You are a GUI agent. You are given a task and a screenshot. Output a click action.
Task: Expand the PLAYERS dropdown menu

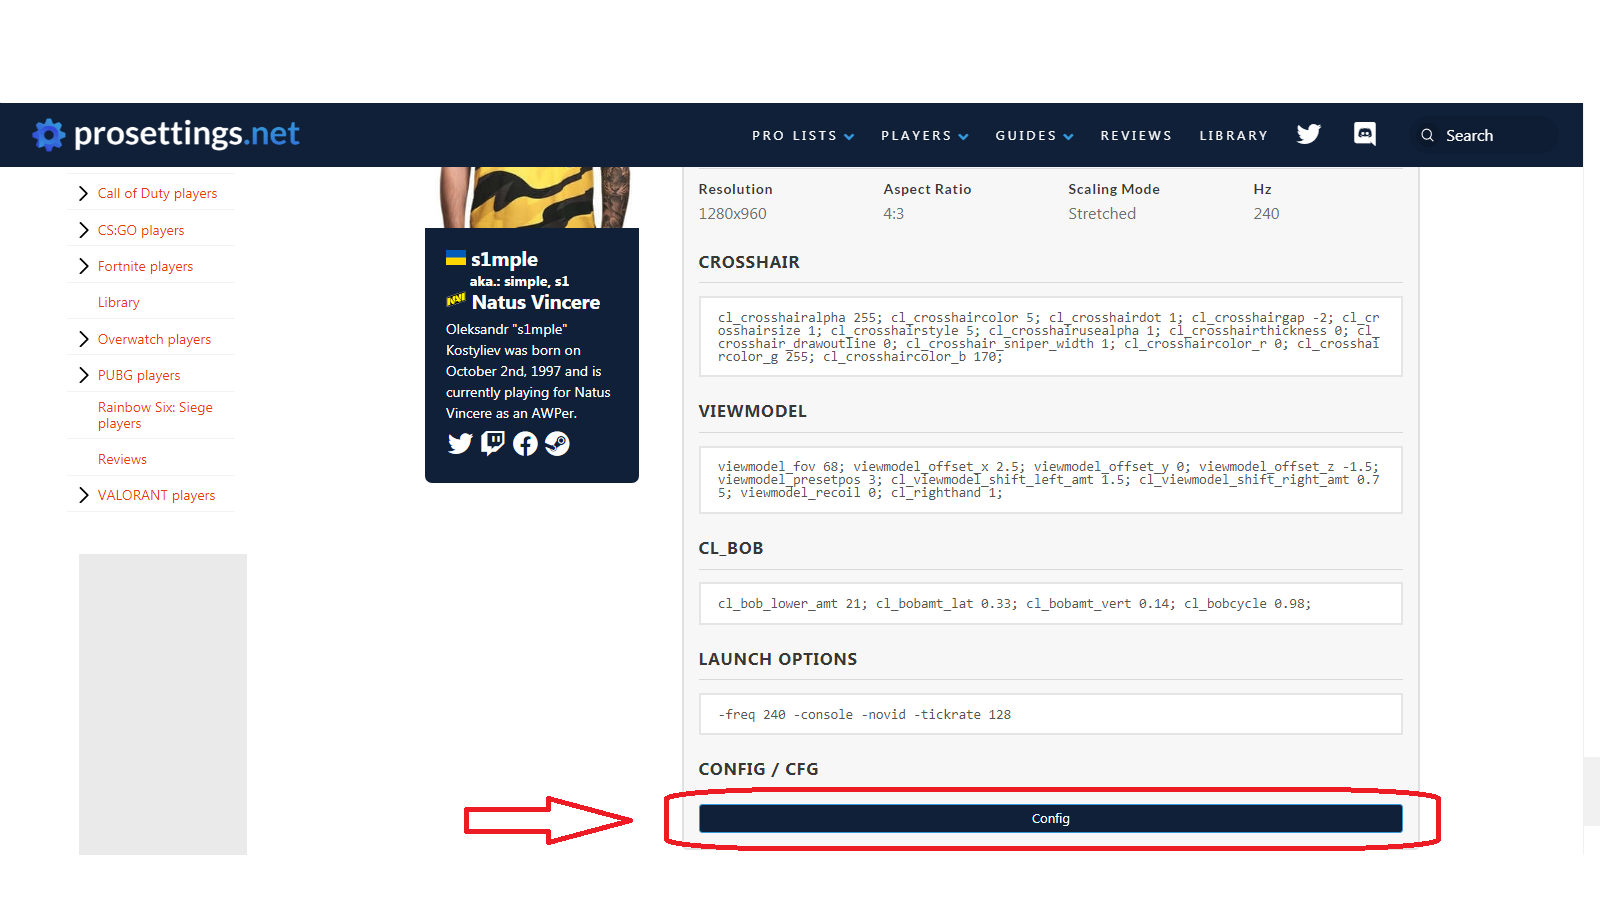[x=924, y=136]
